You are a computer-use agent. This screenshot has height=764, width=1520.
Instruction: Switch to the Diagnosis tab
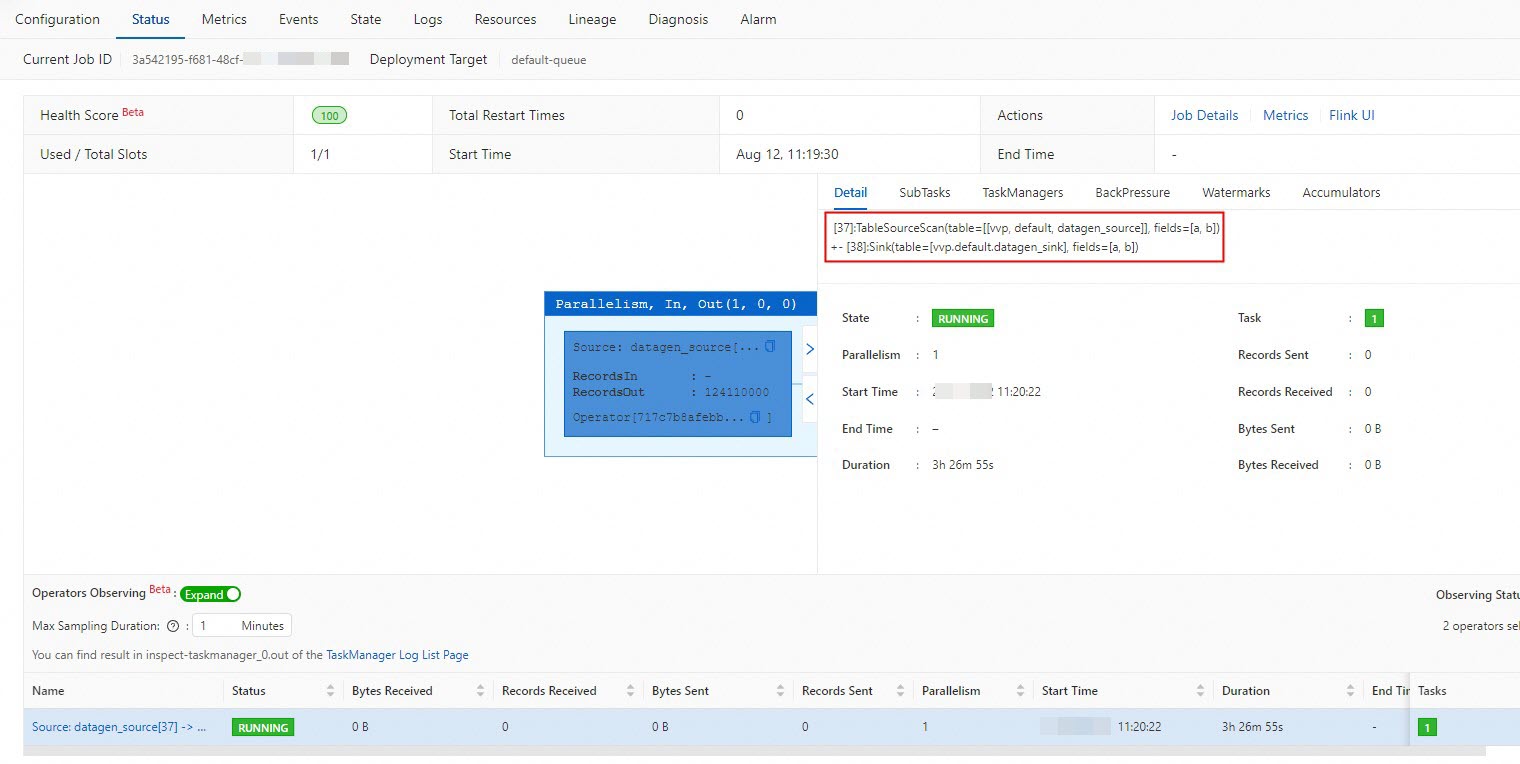click(x=678, y=19)
